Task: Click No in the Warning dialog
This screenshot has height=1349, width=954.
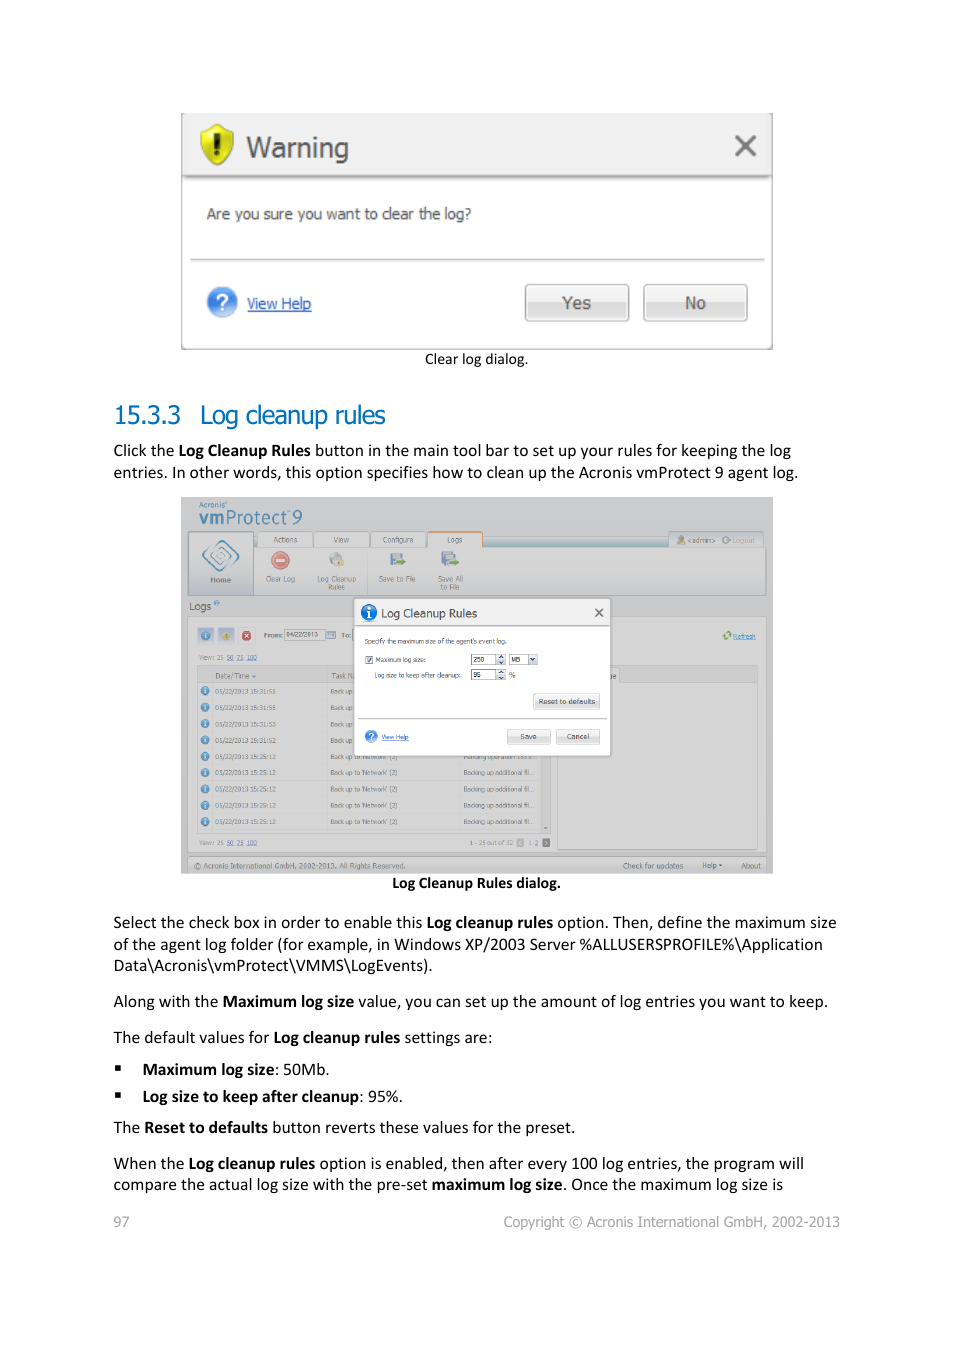Action: pos(695,303)
